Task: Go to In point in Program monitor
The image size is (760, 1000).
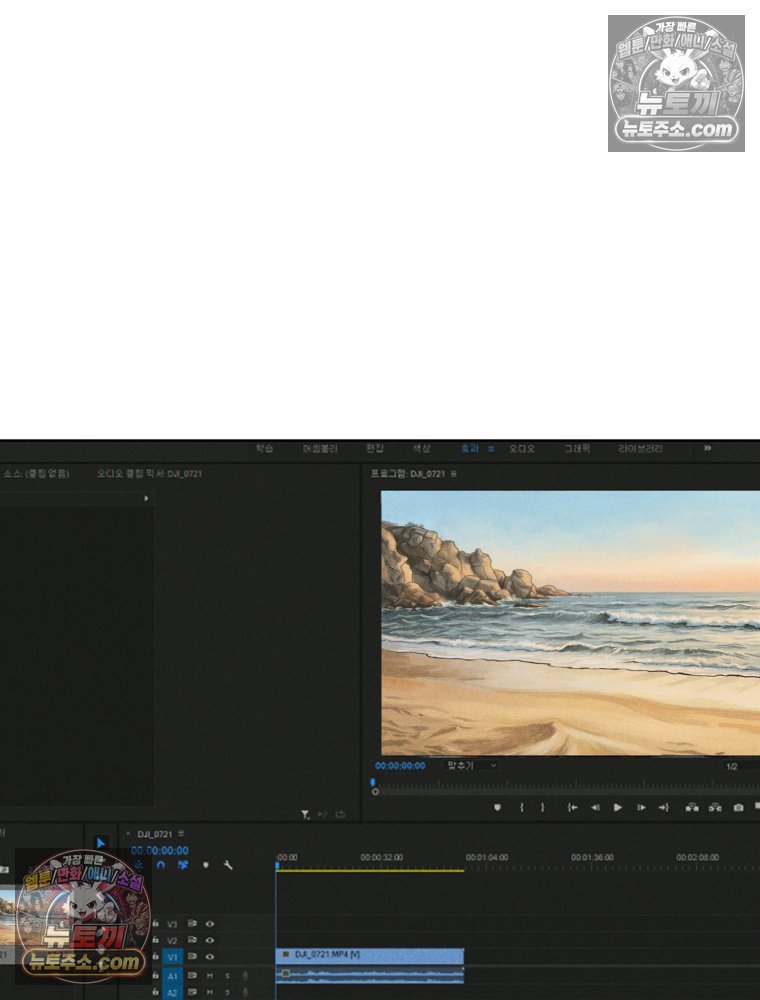Action: click(x=573, y=807)
